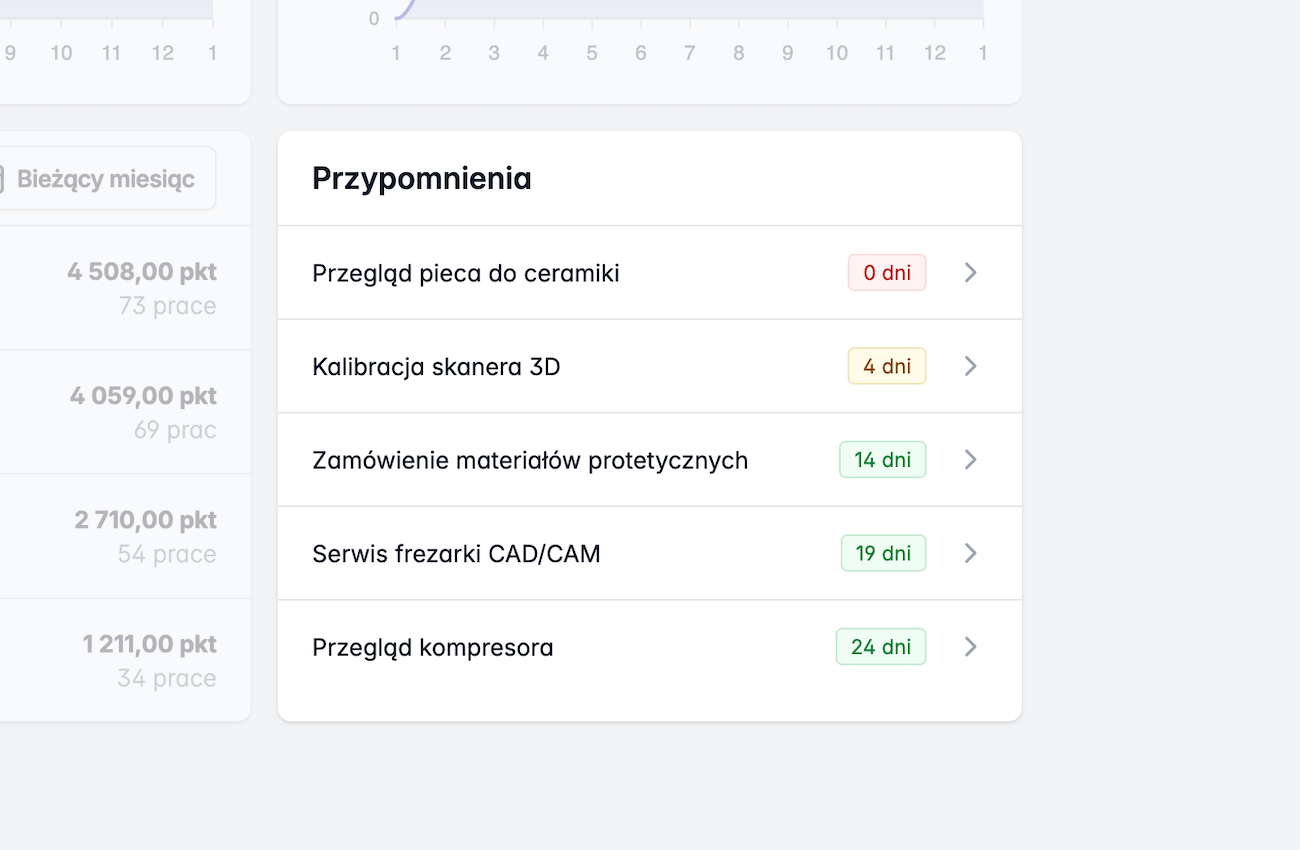Image resolution: width=1300 pixels, height=850 pixels.
Task: Click the "4 508,00 pkt" stat entry
Action: pos(141,271)
